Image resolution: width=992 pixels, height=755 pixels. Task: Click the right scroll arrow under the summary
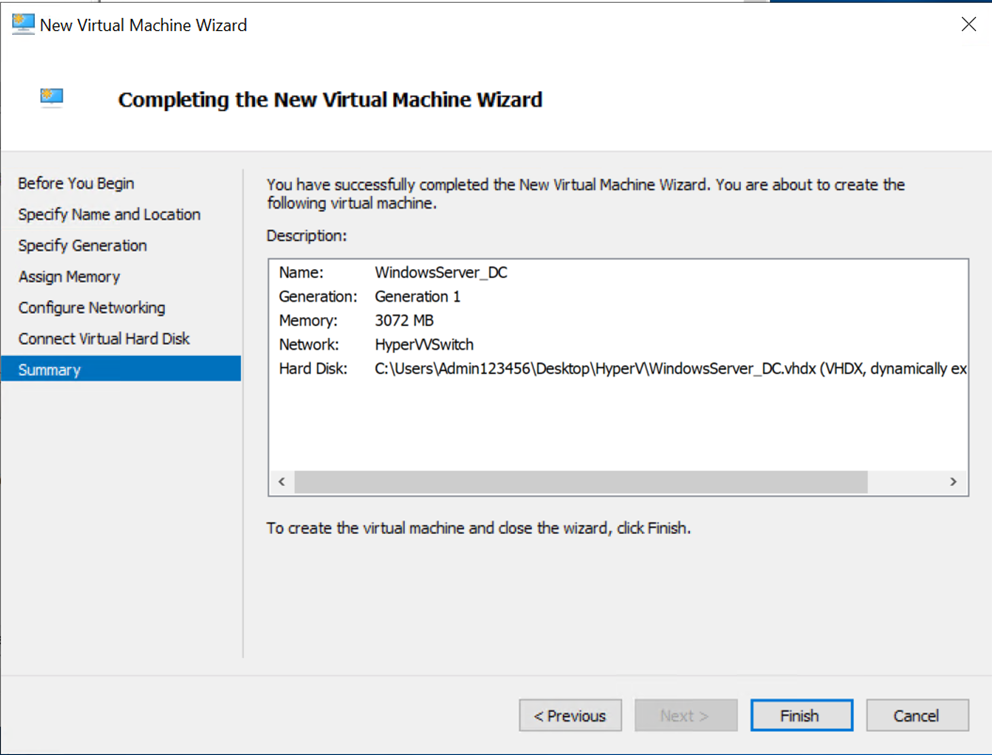tap(953, 481)
